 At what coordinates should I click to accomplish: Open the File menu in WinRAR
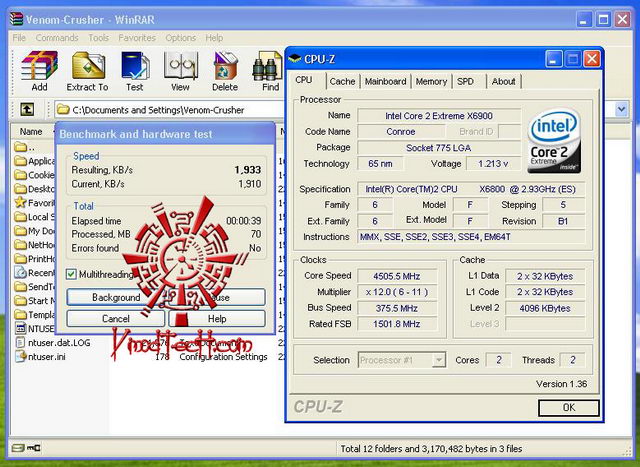click(19, 38)
